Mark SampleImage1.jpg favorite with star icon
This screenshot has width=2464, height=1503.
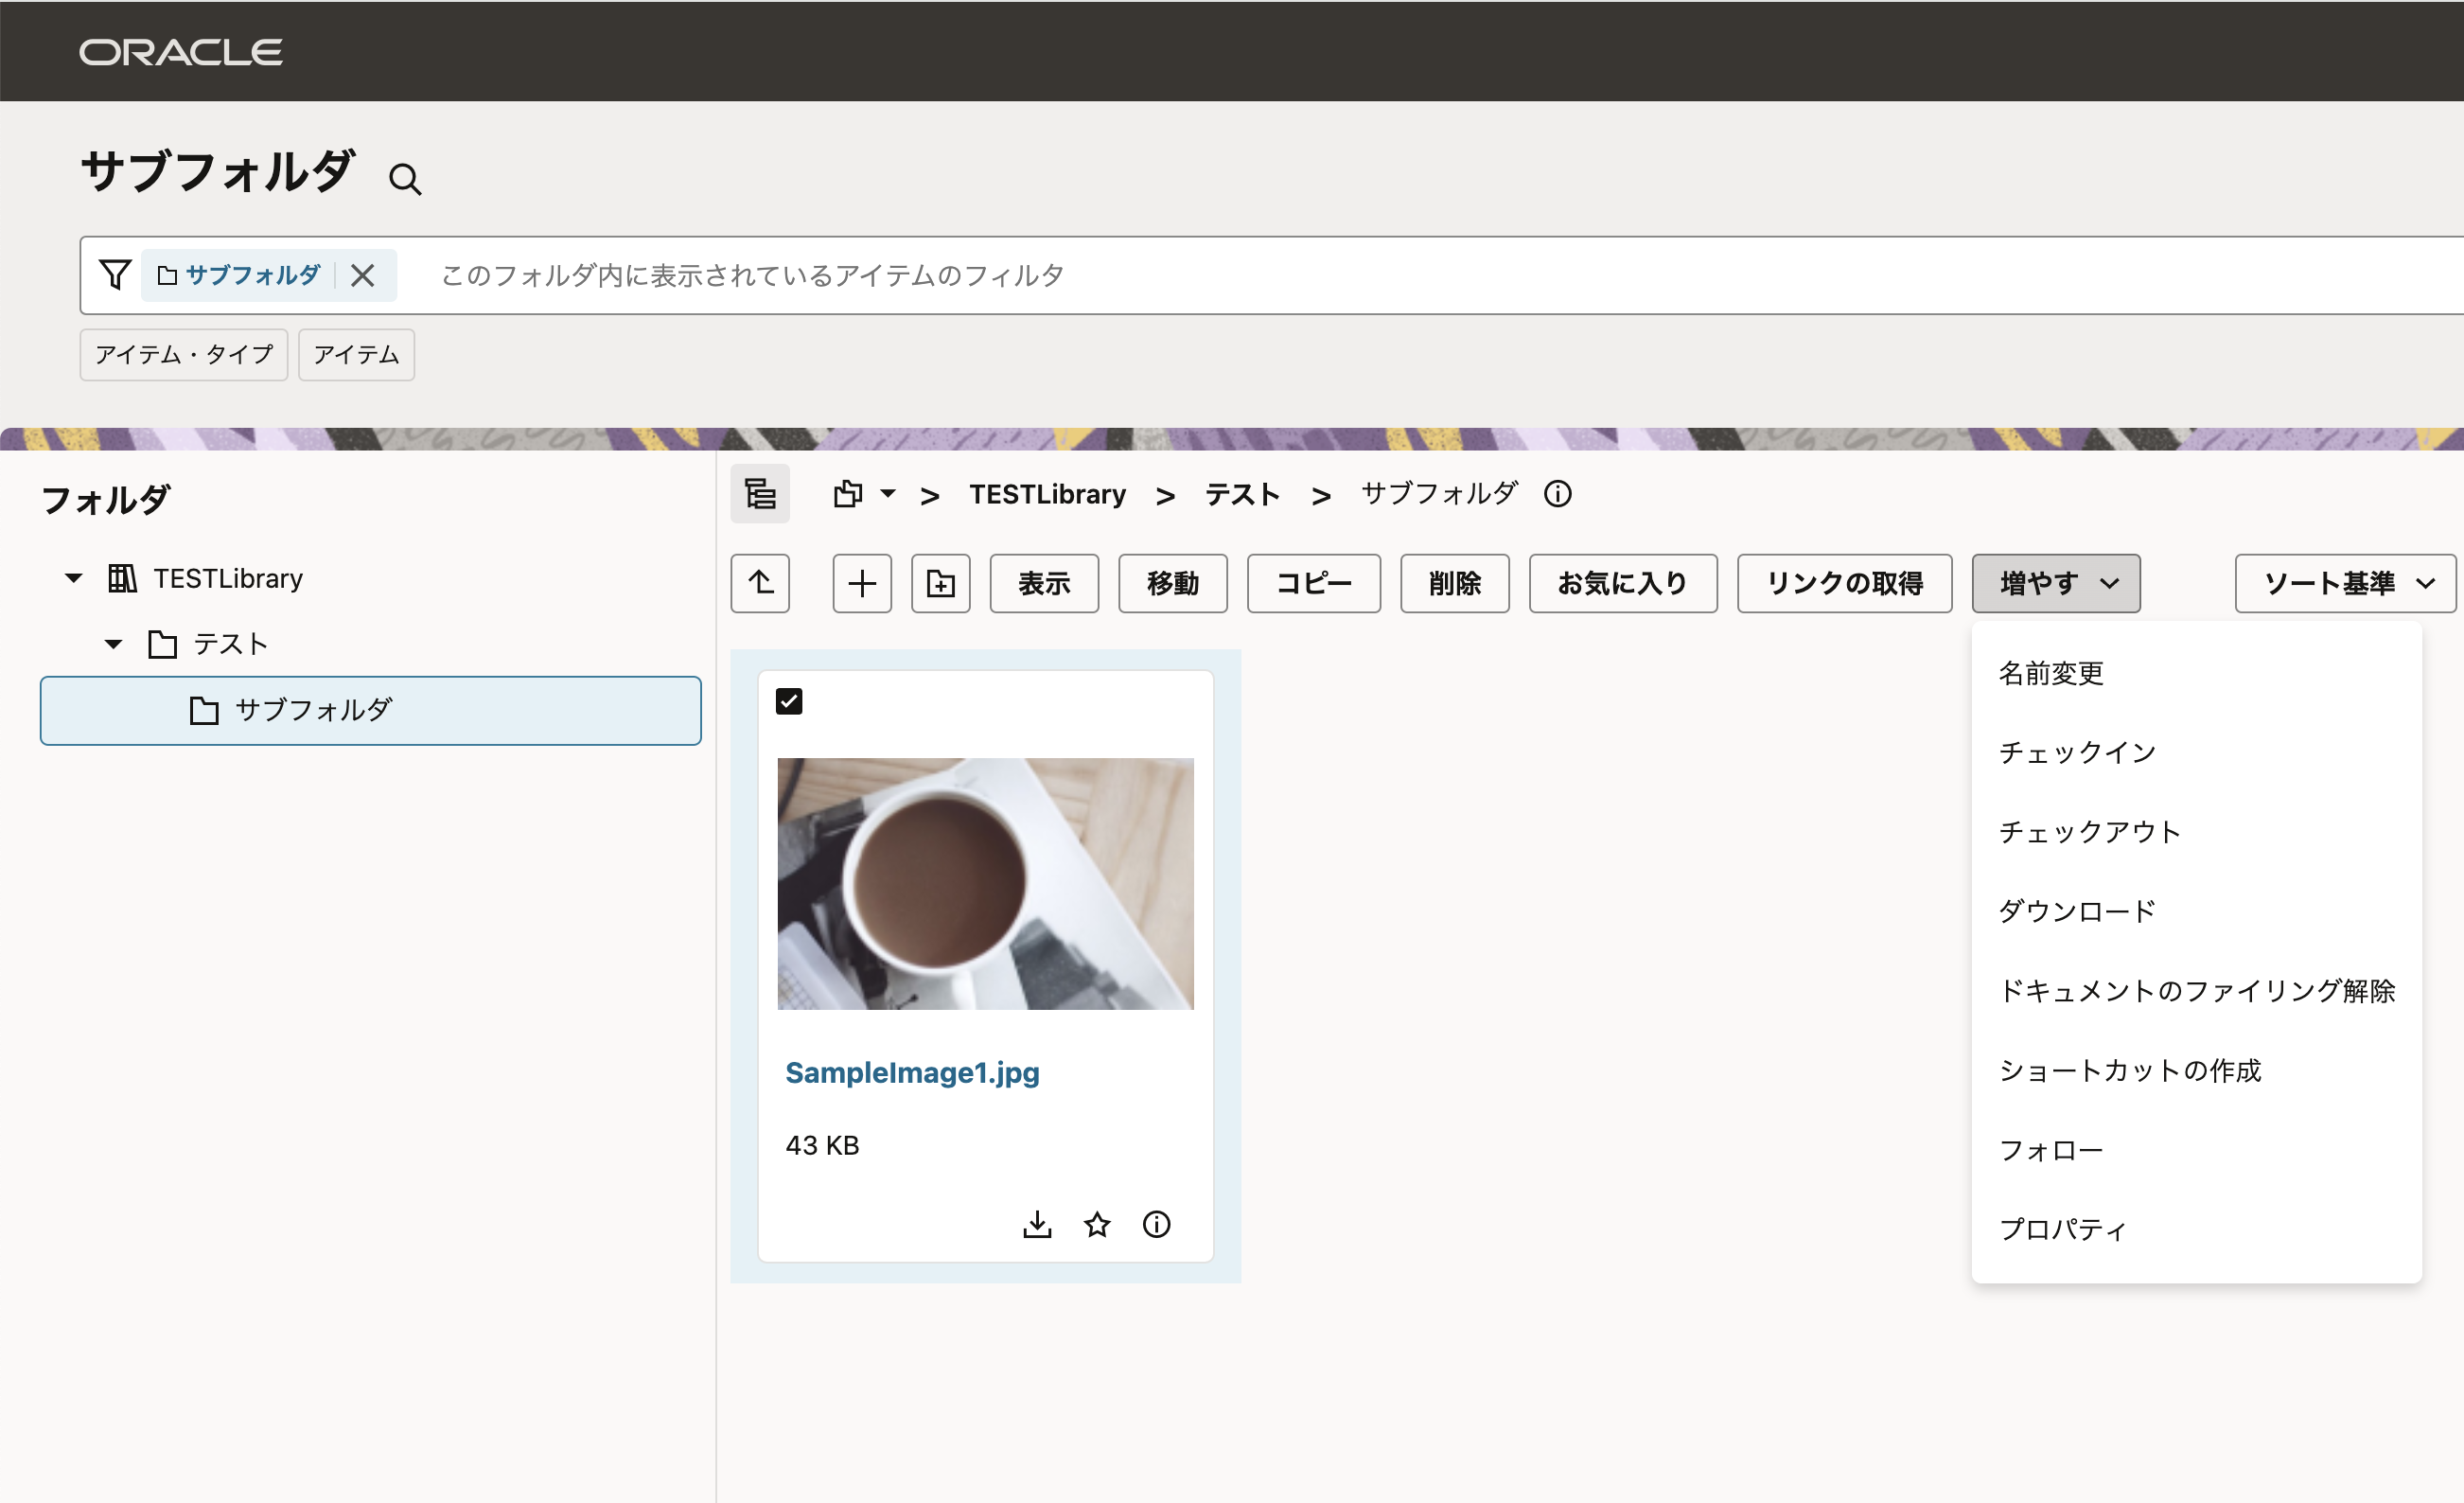click(x=1097, y=1224)
